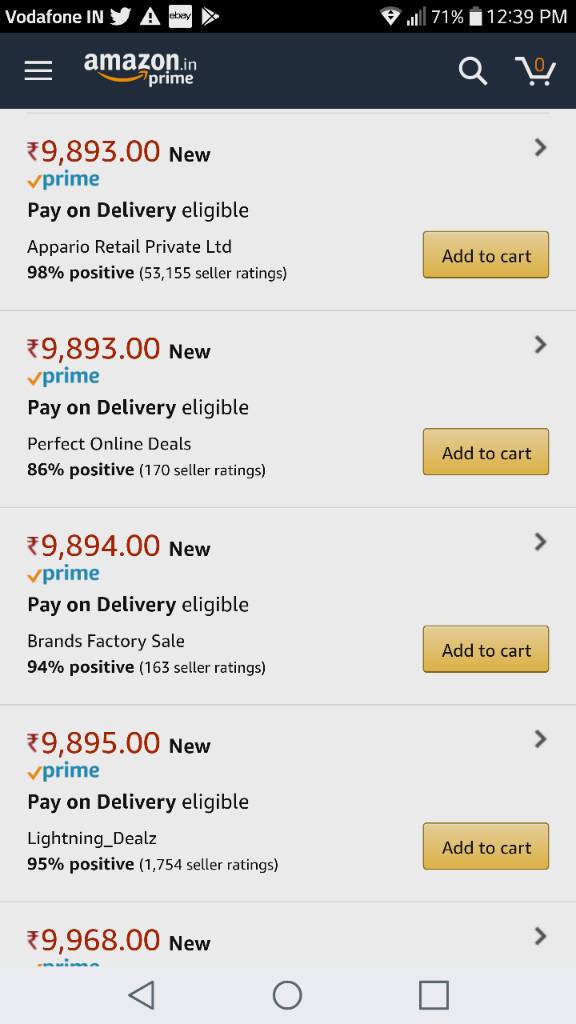The height and width of the screenshot is (1024, 576).
Task: Tap the eBay notification icon in status bar
Action: point(180,16)
